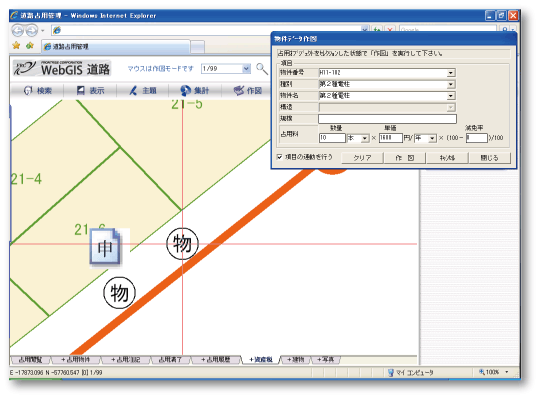Toggle the 項目の連動を行う checkbox
Viewport: 540px width, 399px height.
pos(280,157)
